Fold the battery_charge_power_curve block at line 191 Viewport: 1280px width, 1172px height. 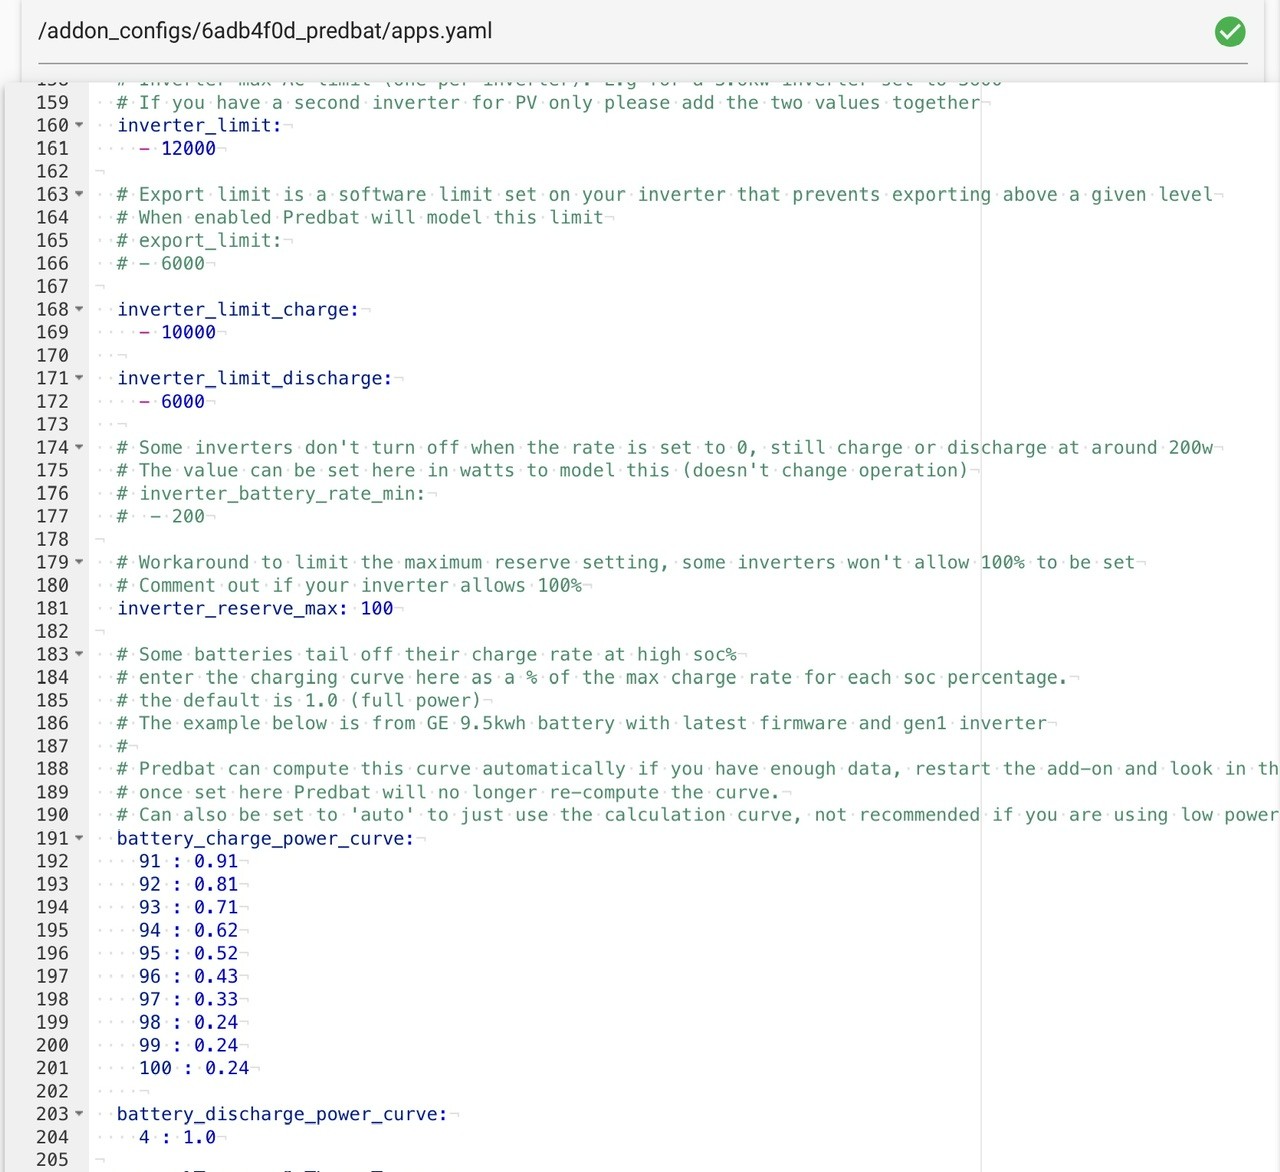[x=79, y=838]
